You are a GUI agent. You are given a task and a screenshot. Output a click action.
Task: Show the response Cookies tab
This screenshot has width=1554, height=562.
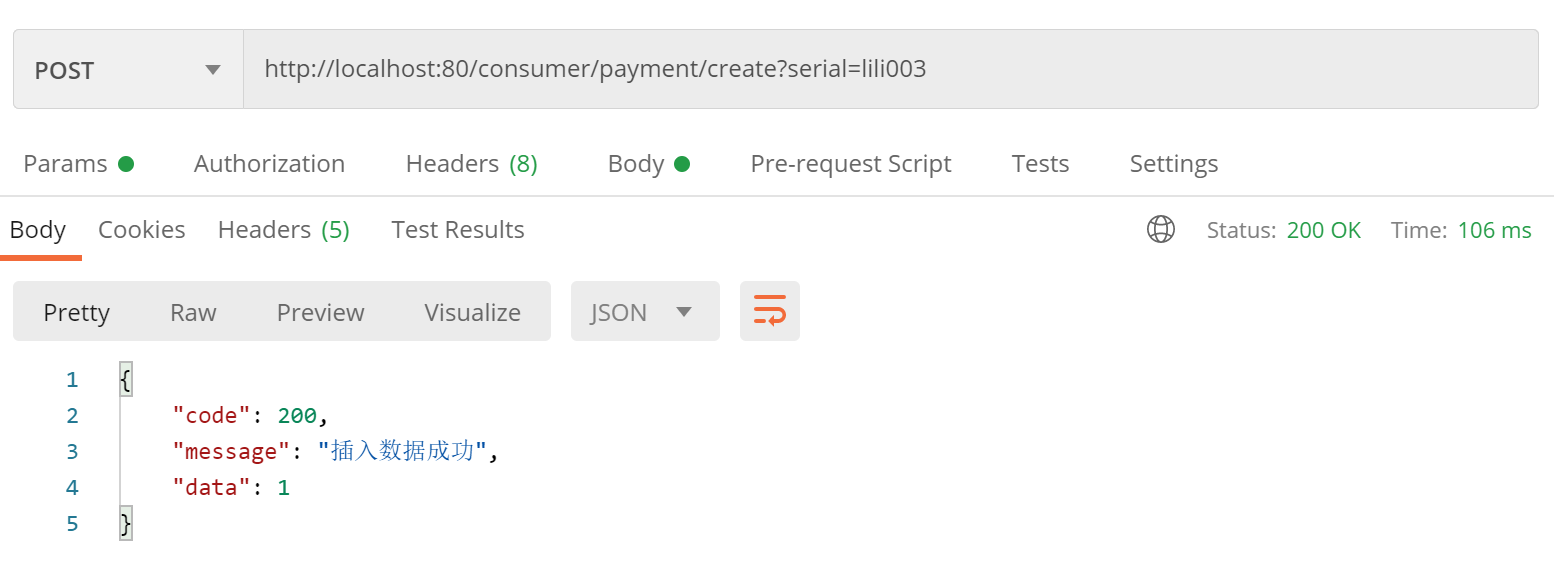[142, 229]
